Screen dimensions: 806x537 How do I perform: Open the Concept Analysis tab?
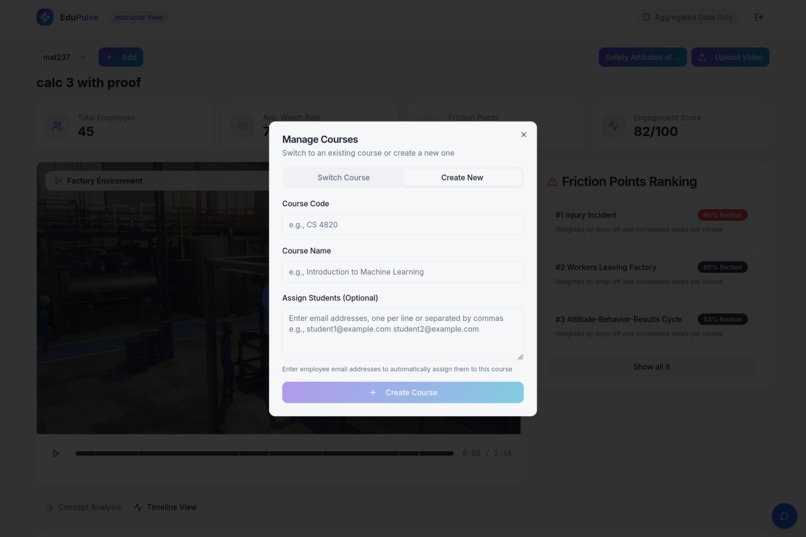pyautogui.click(x=84, y=507)
